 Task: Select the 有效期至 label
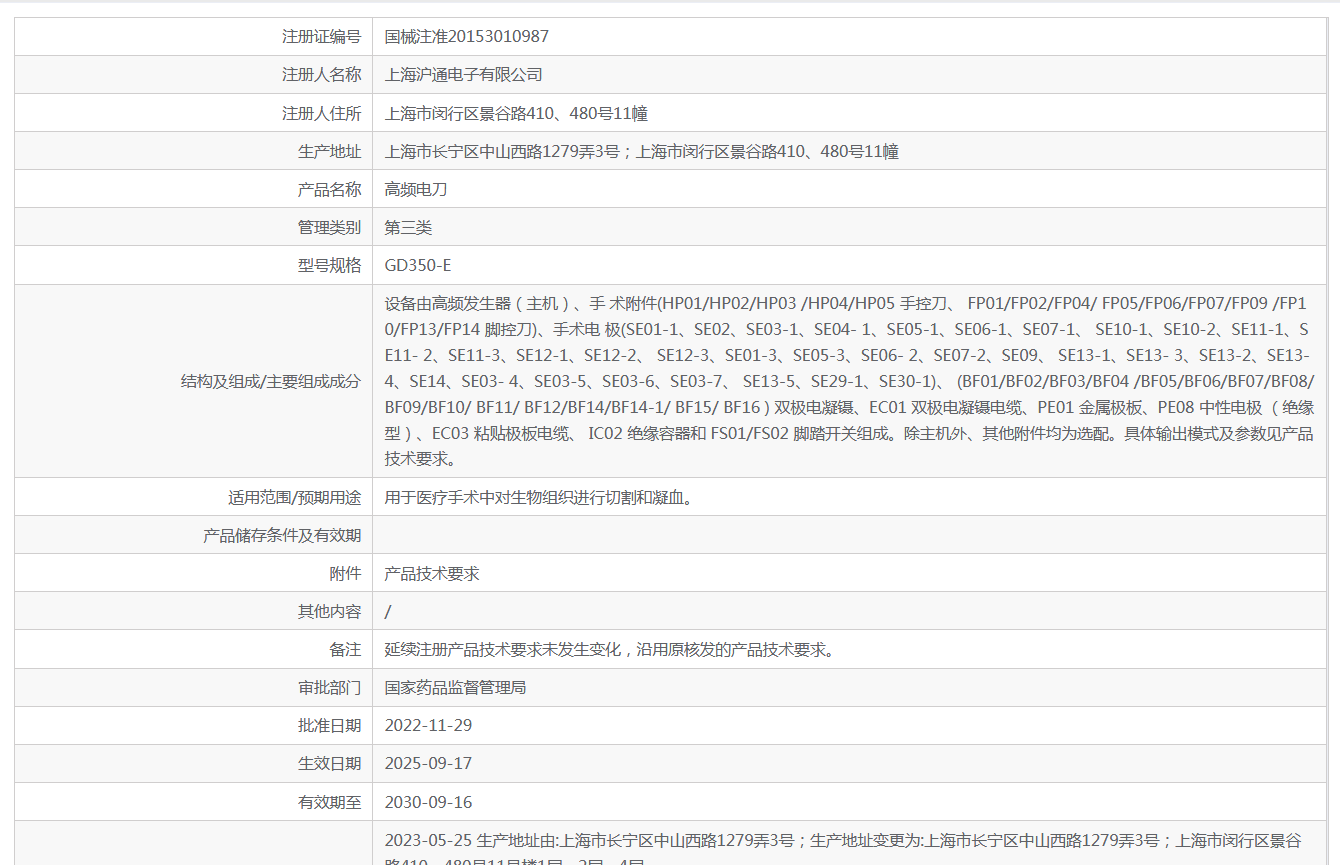(x=329, y=802)
